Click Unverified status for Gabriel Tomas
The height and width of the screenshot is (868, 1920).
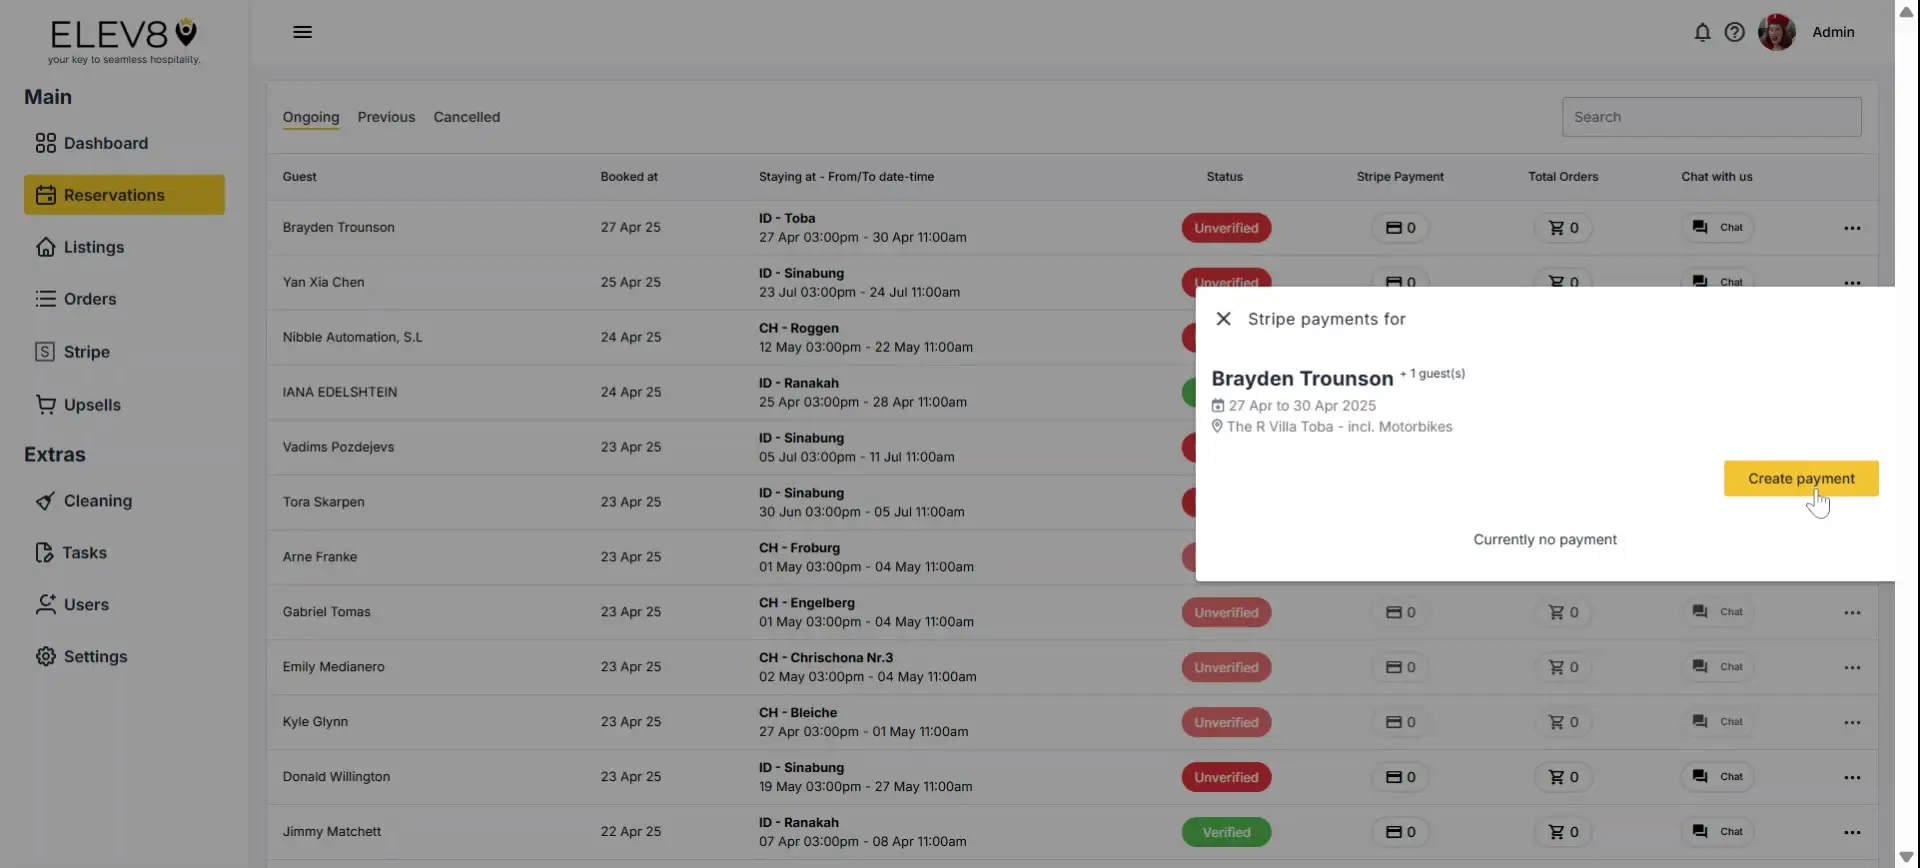pyautogui.click(x=1226, y=612)
